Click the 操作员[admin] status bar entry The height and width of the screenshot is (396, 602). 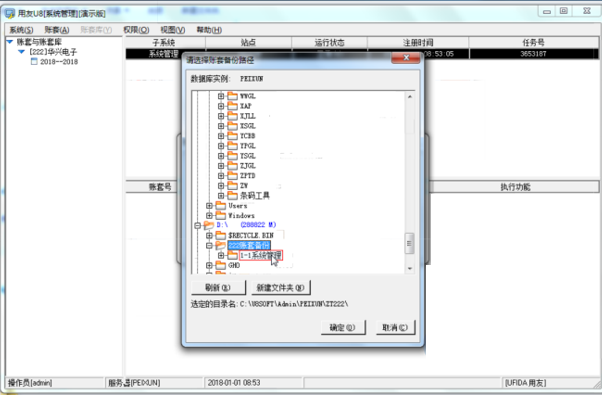[55, 383]
